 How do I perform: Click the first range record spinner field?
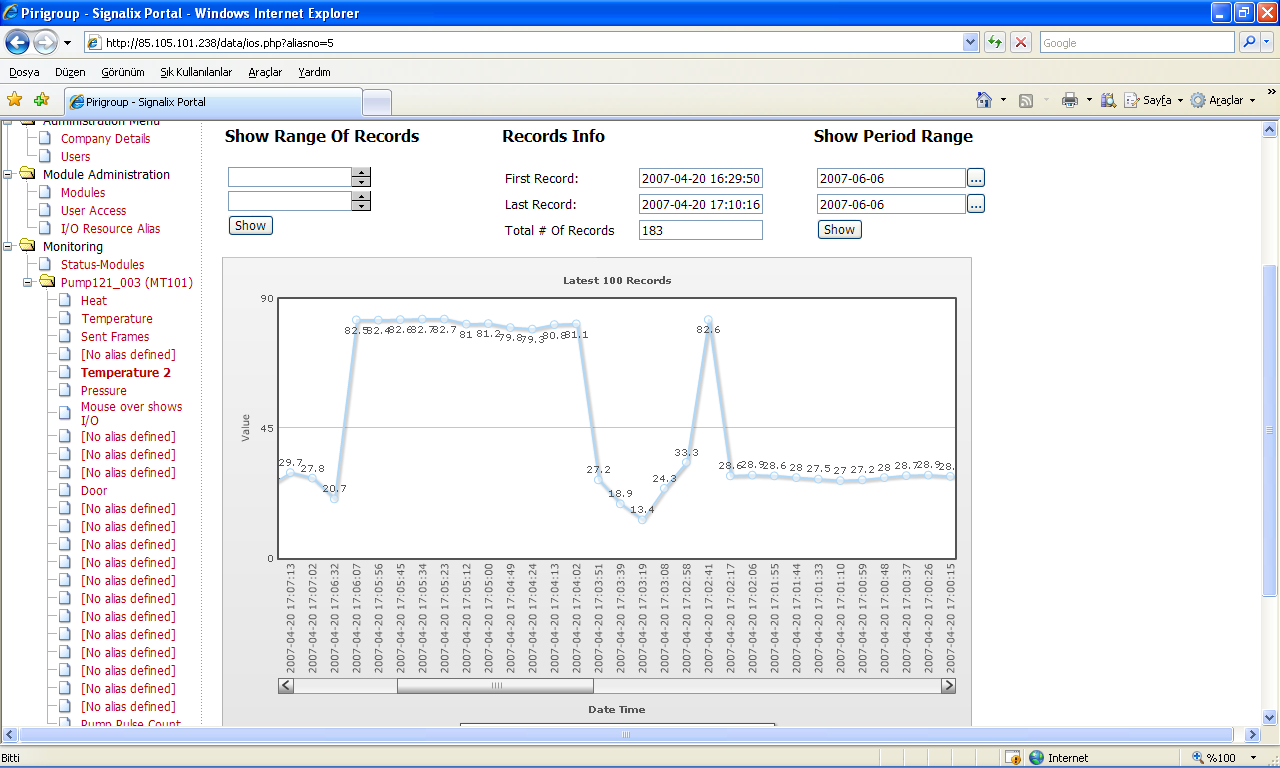pyautogui.click(x=290, y=177)
